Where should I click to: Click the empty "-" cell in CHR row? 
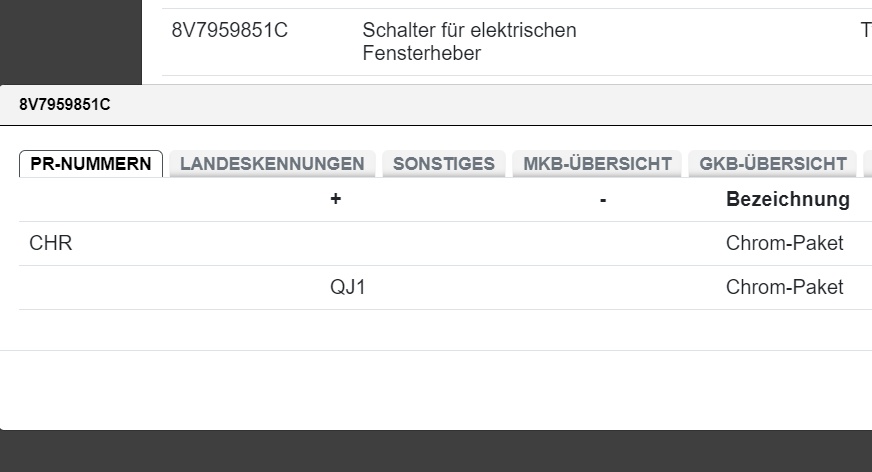[603, 243]
